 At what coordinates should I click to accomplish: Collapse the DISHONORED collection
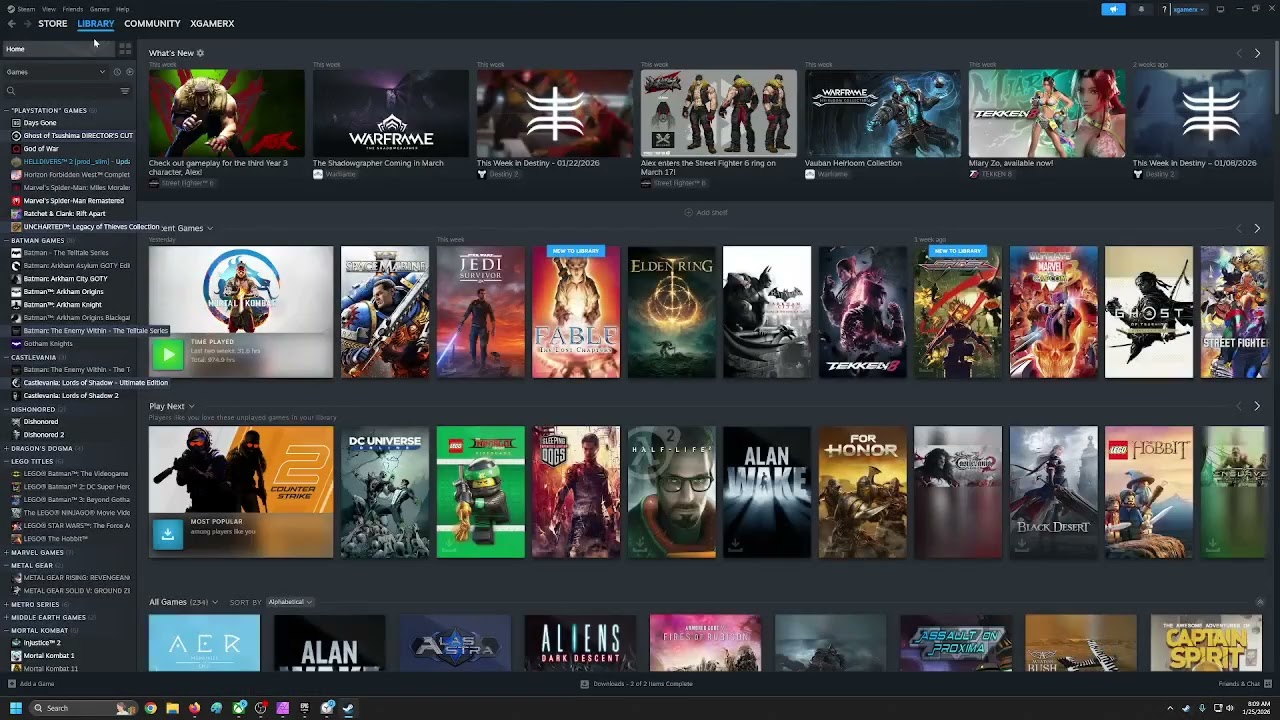(6, 409)
